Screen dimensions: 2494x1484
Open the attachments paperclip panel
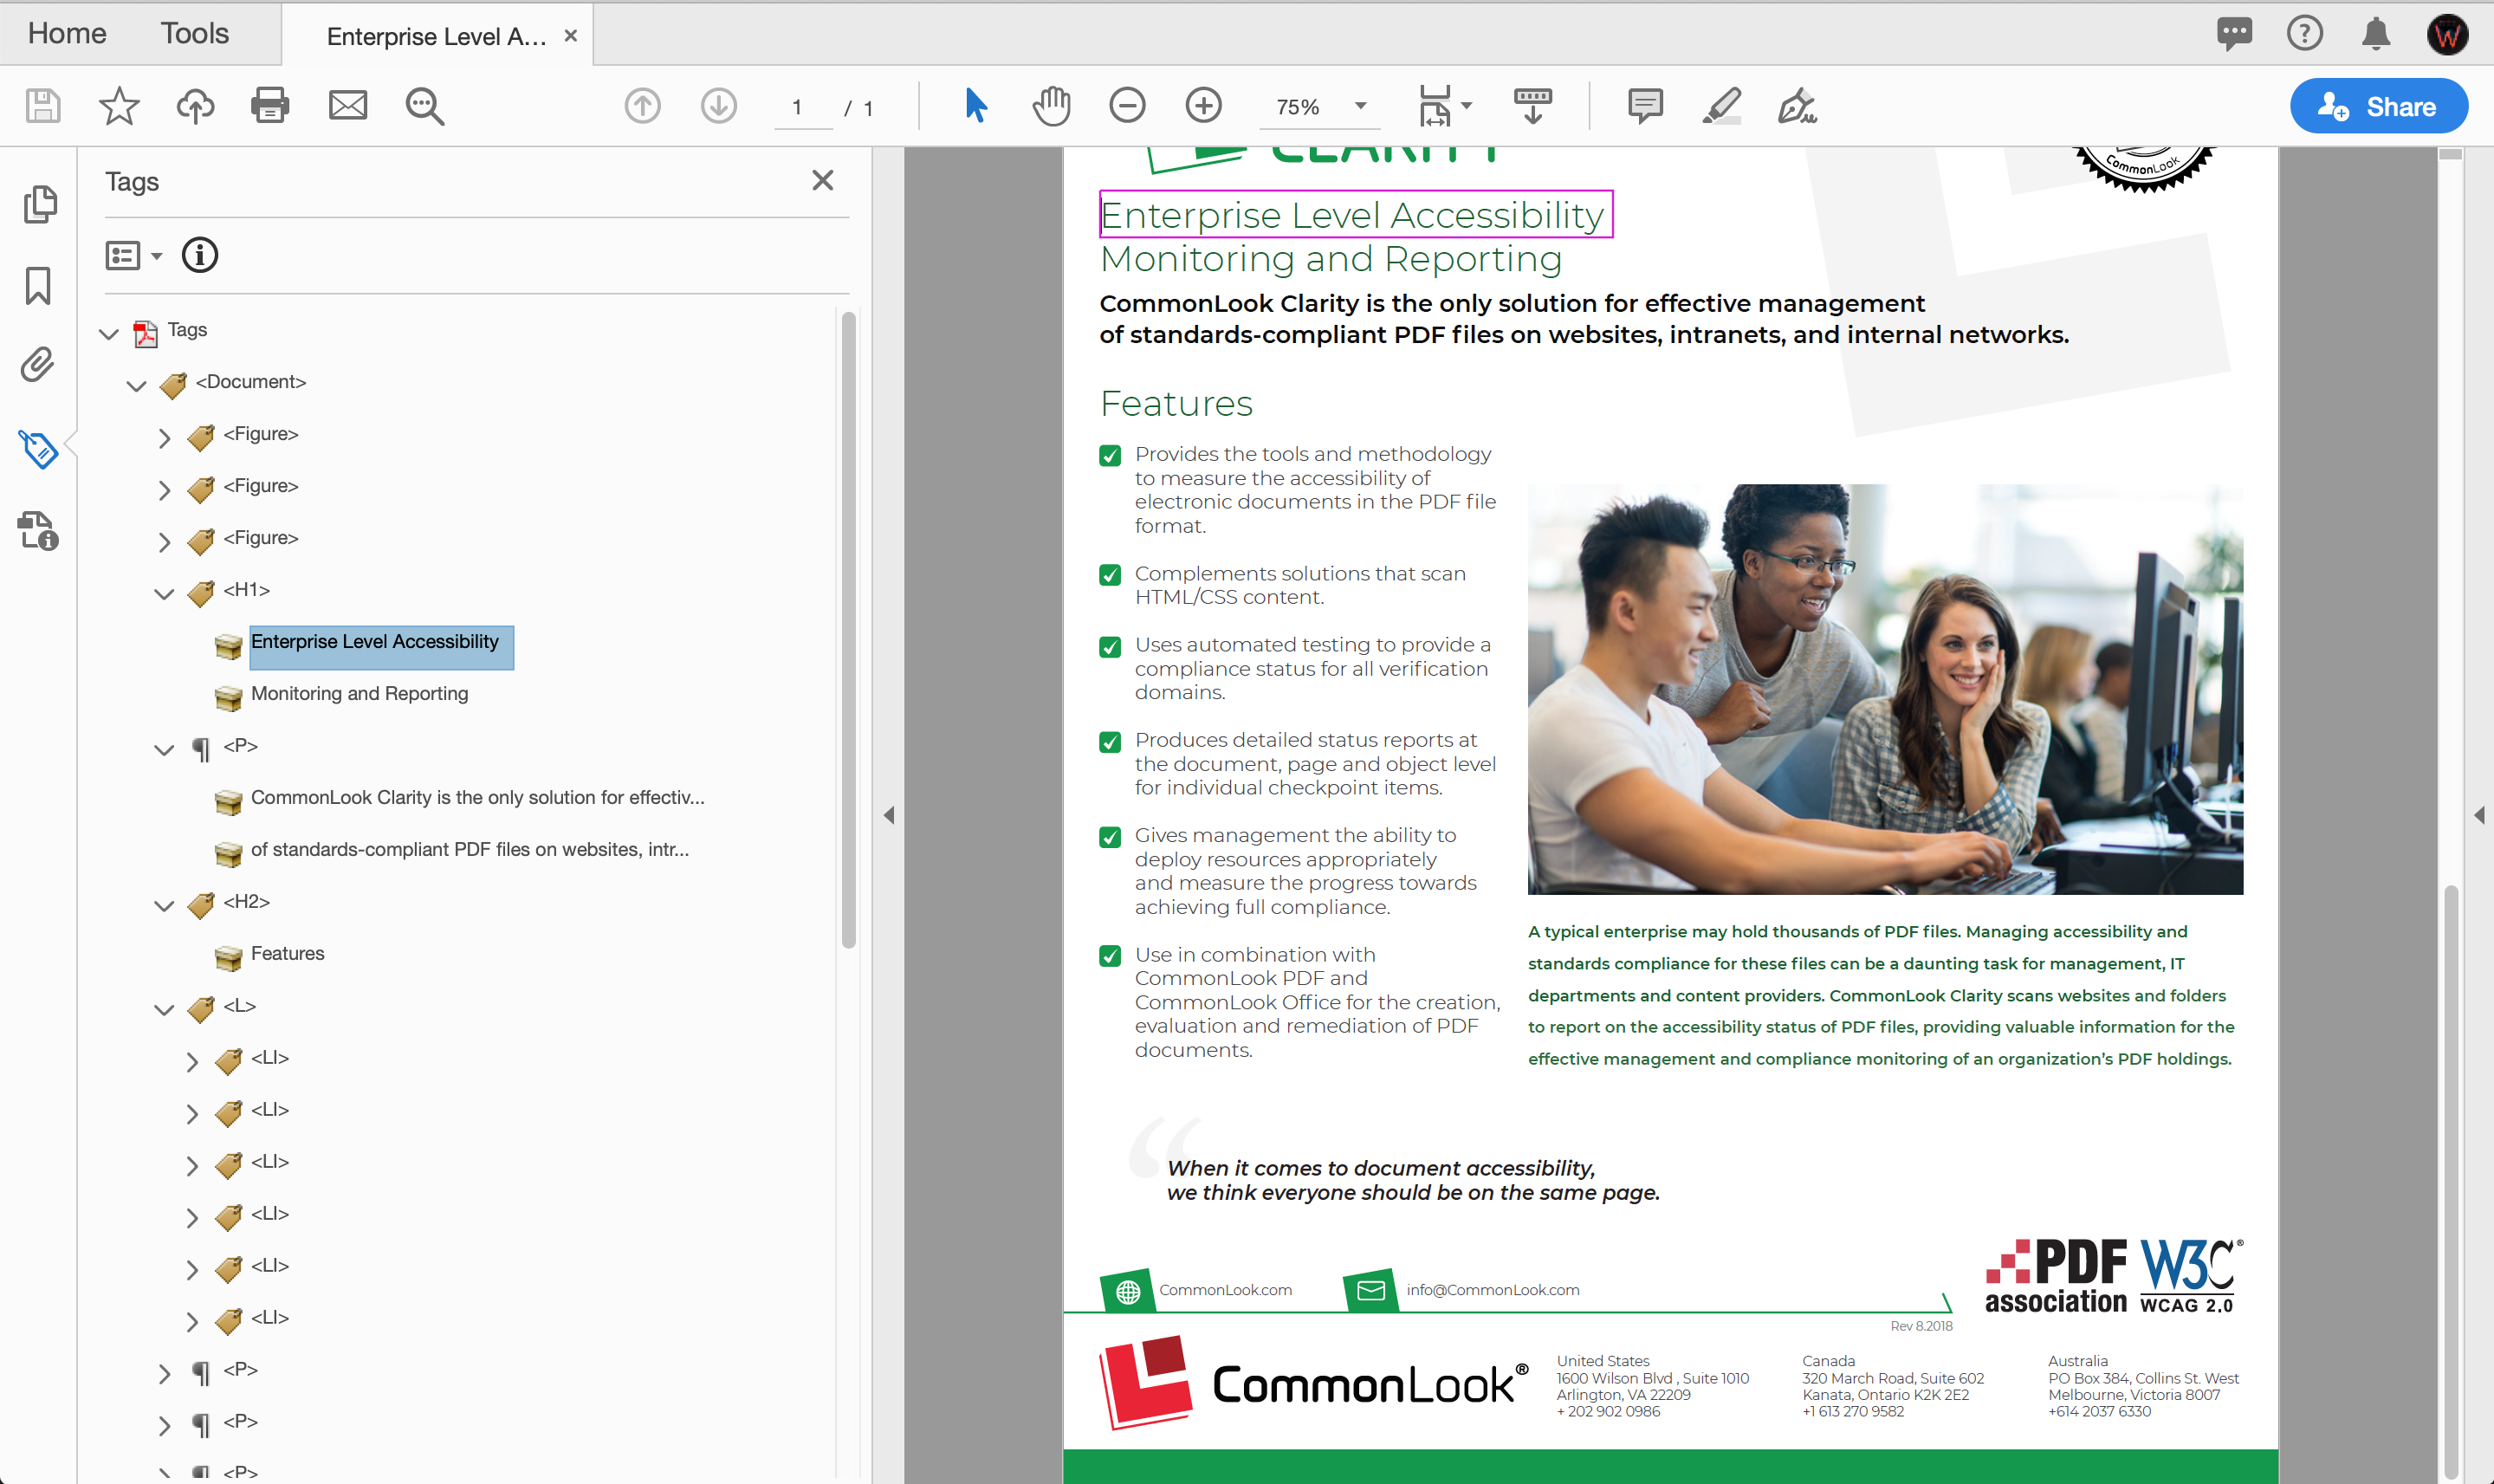point(38,365)
